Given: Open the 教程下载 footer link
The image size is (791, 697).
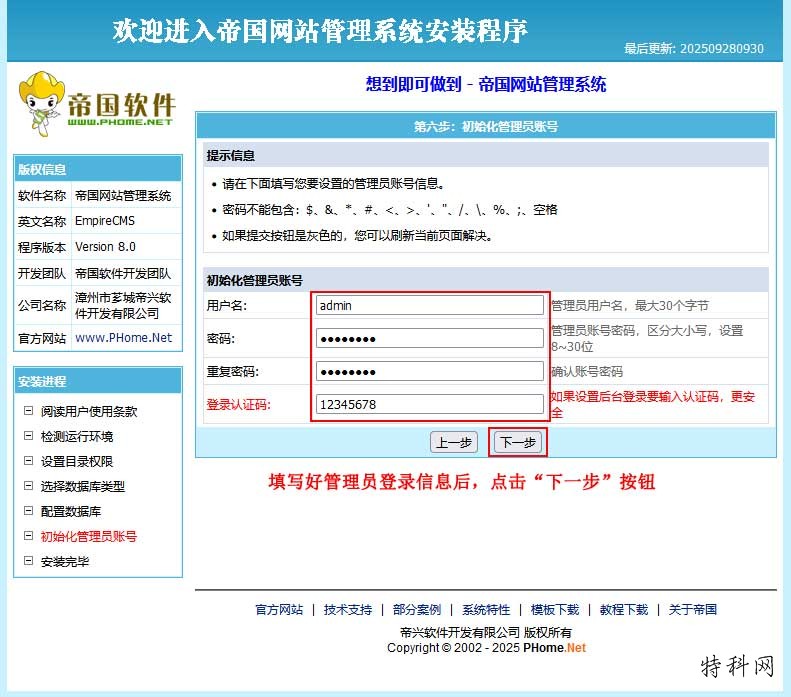Looking at the screenshot, I should click(x=624, y=610).
